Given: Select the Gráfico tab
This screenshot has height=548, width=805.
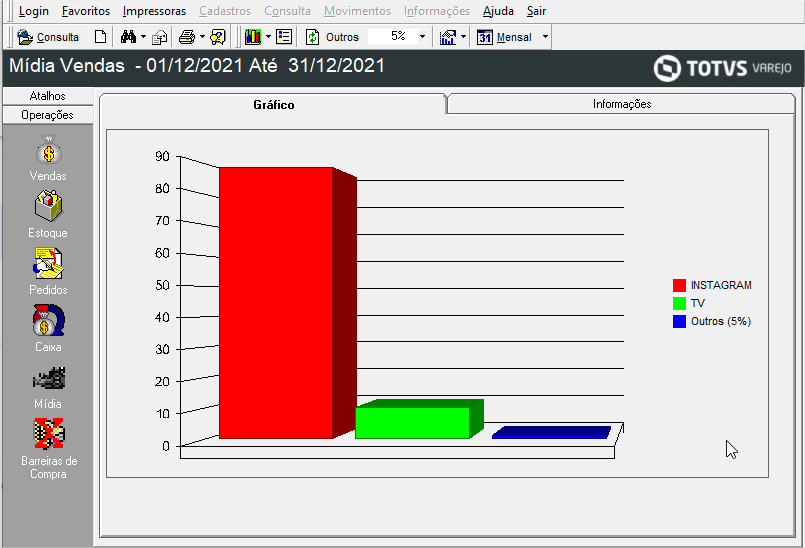Looking at the screenshot, I should point(274,104).
